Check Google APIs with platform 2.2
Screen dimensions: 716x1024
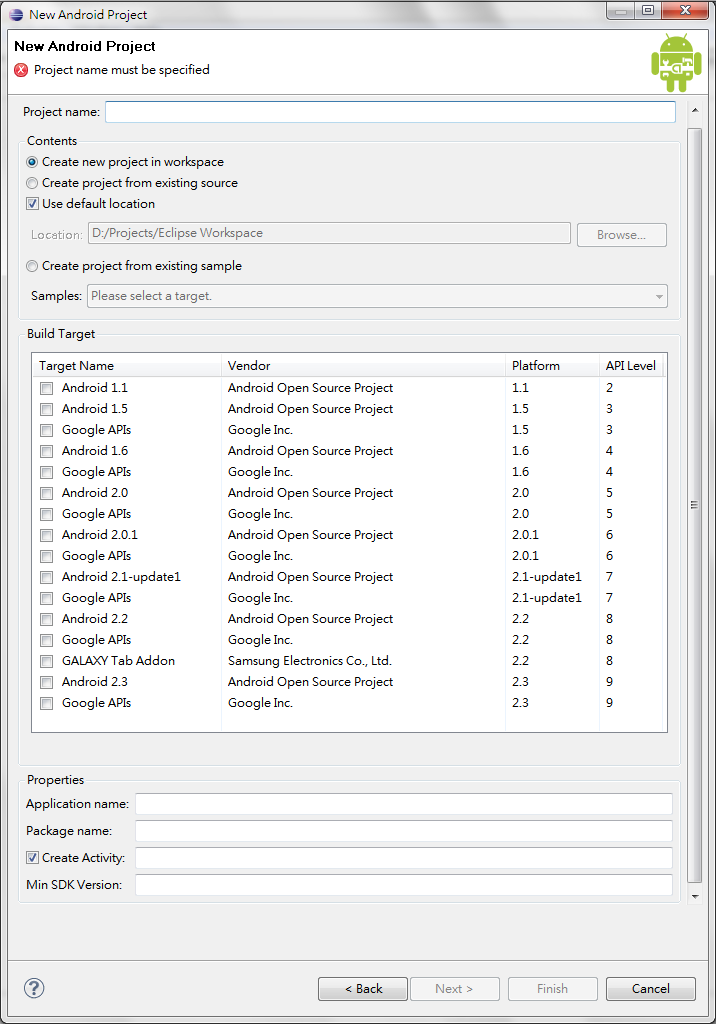click(x=46, y=640)
